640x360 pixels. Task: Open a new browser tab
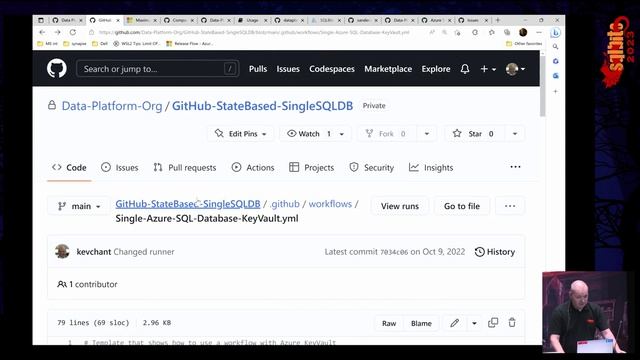498,20
